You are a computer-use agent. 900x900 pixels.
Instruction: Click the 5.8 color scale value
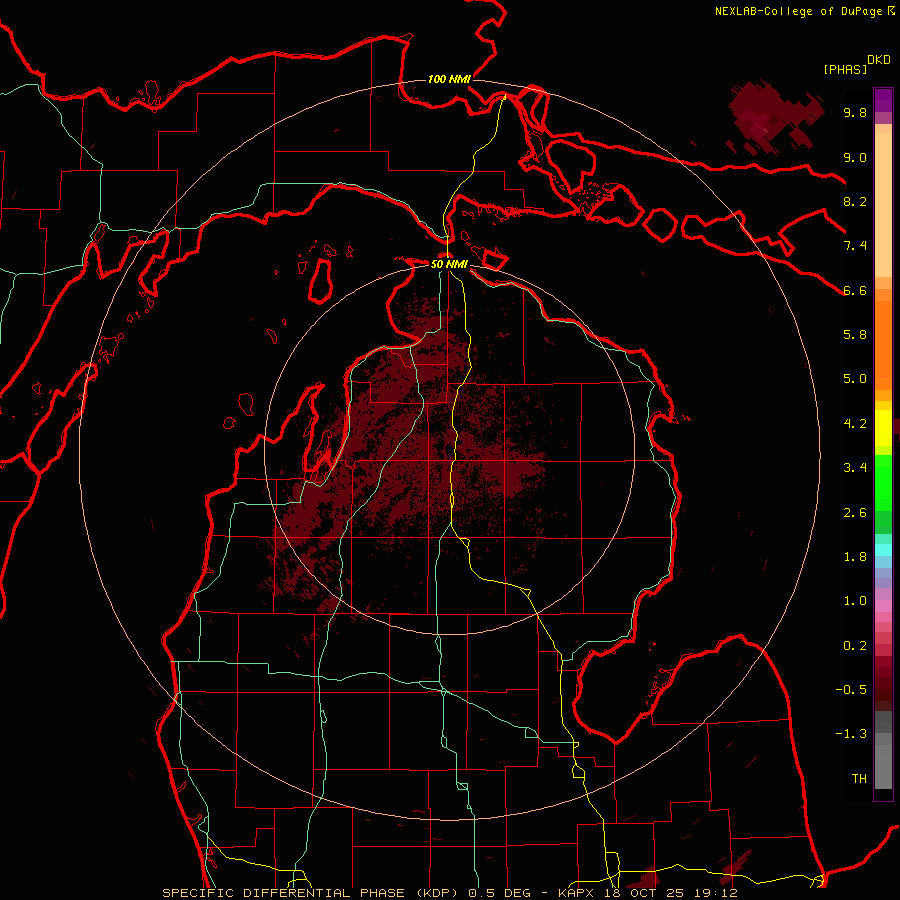click(855, 335)
